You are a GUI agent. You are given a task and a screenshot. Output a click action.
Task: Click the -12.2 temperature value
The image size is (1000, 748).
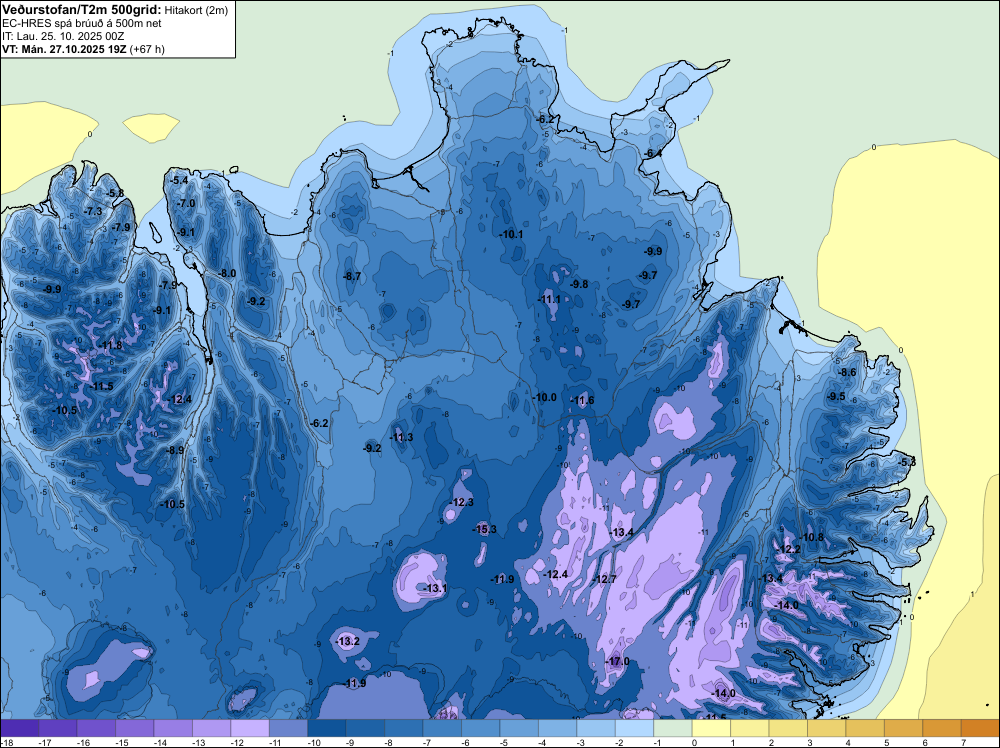pyautogui.click(x=788, y=549)
